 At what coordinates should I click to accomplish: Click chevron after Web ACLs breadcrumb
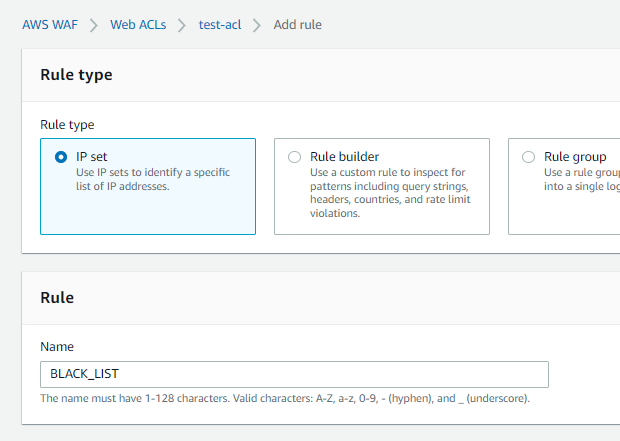pos(180,24)
